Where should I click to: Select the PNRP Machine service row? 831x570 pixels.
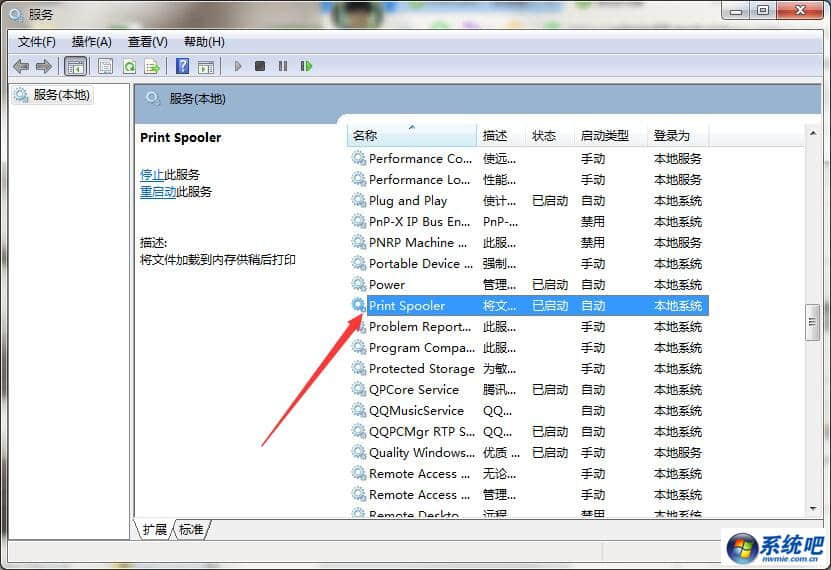tap(528, 243)
